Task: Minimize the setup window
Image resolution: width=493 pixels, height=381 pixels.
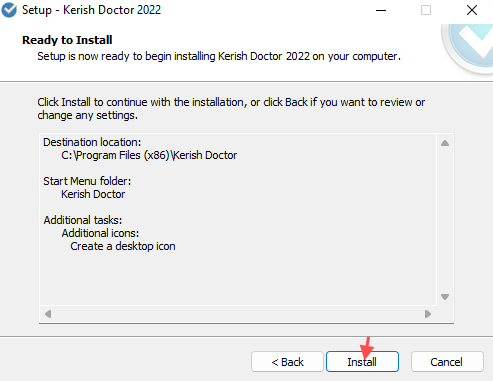Action: [x=381, y=10]
